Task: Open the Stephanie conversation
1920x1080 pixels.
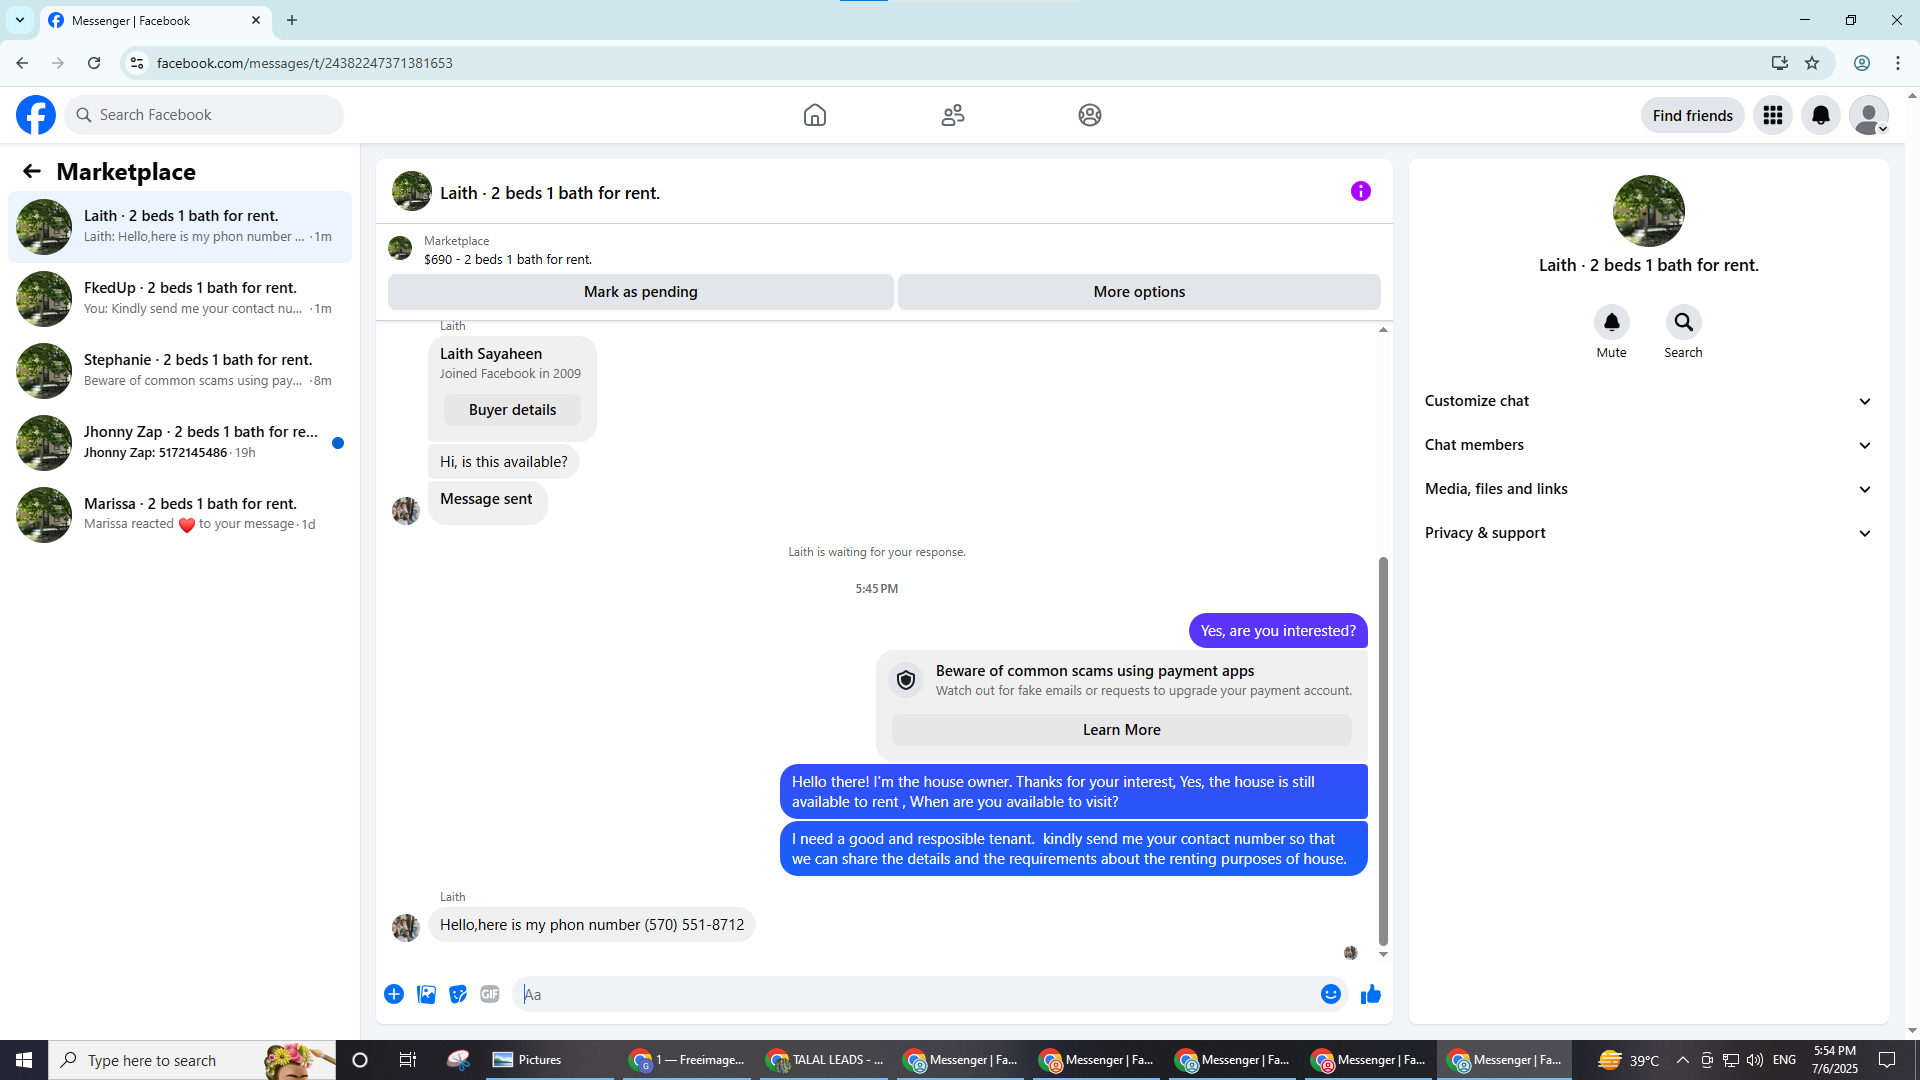Action: coord(180,371)
